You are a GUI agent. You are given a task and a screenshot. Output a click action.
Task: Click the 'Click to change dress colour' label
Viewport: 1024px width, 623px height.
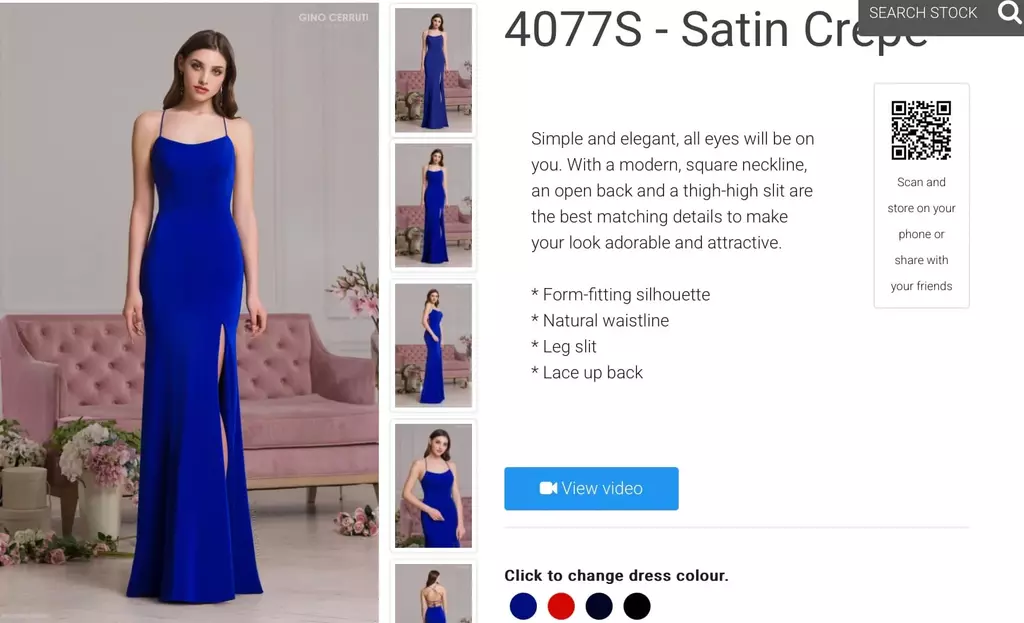(616, 575)
